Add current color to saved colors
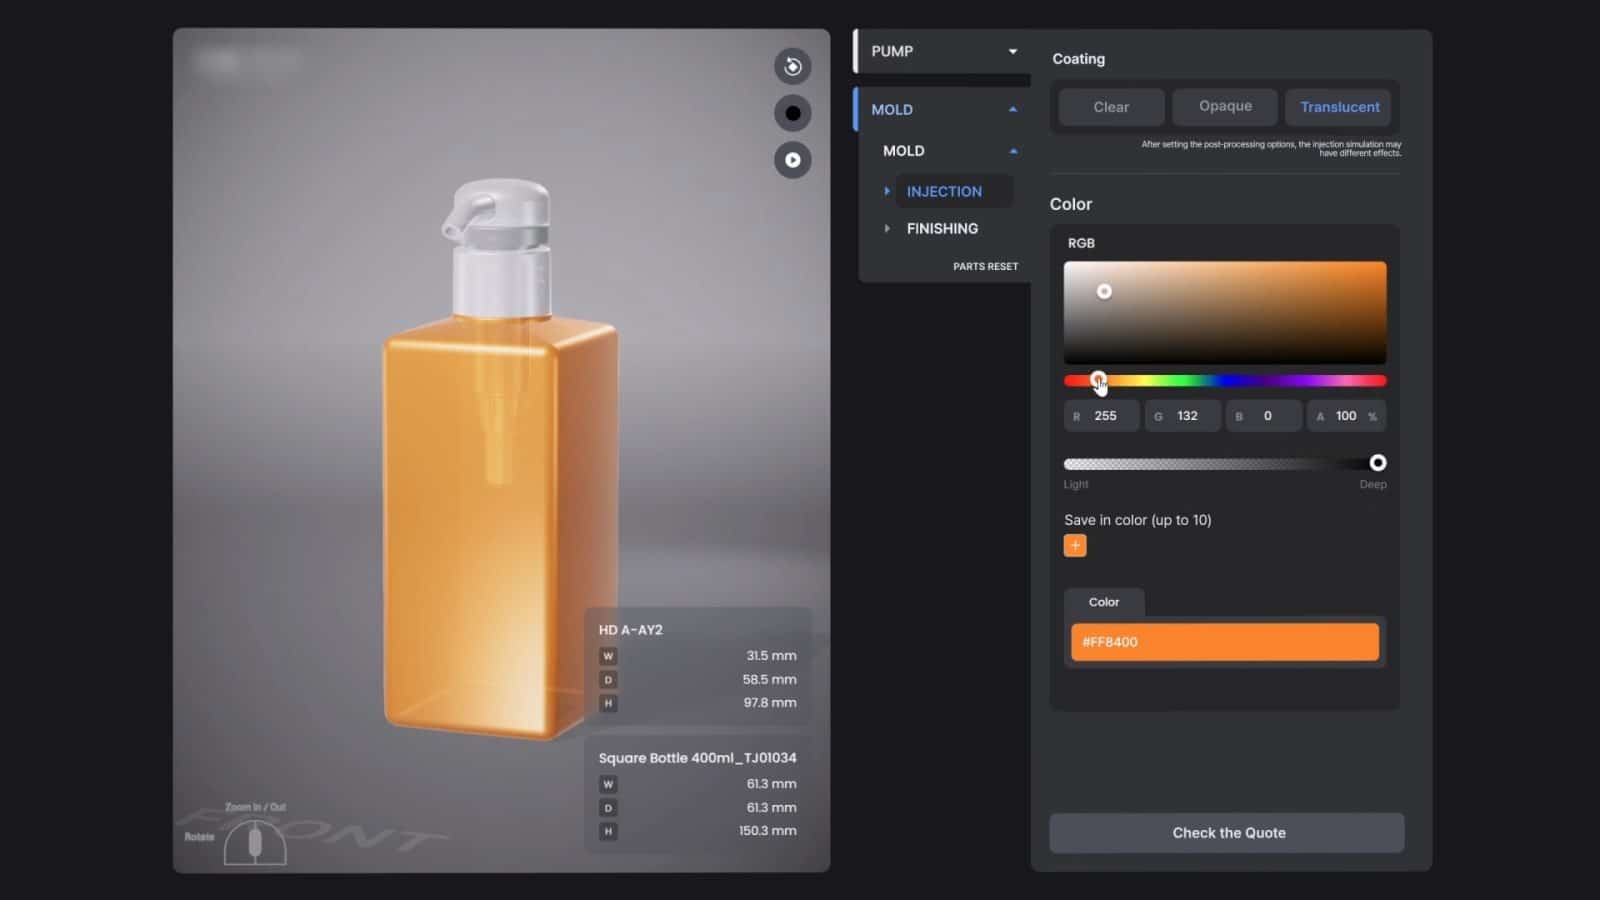Image resolution: width=1600 pixels, height=900 pixels. tap(1075, 546)
